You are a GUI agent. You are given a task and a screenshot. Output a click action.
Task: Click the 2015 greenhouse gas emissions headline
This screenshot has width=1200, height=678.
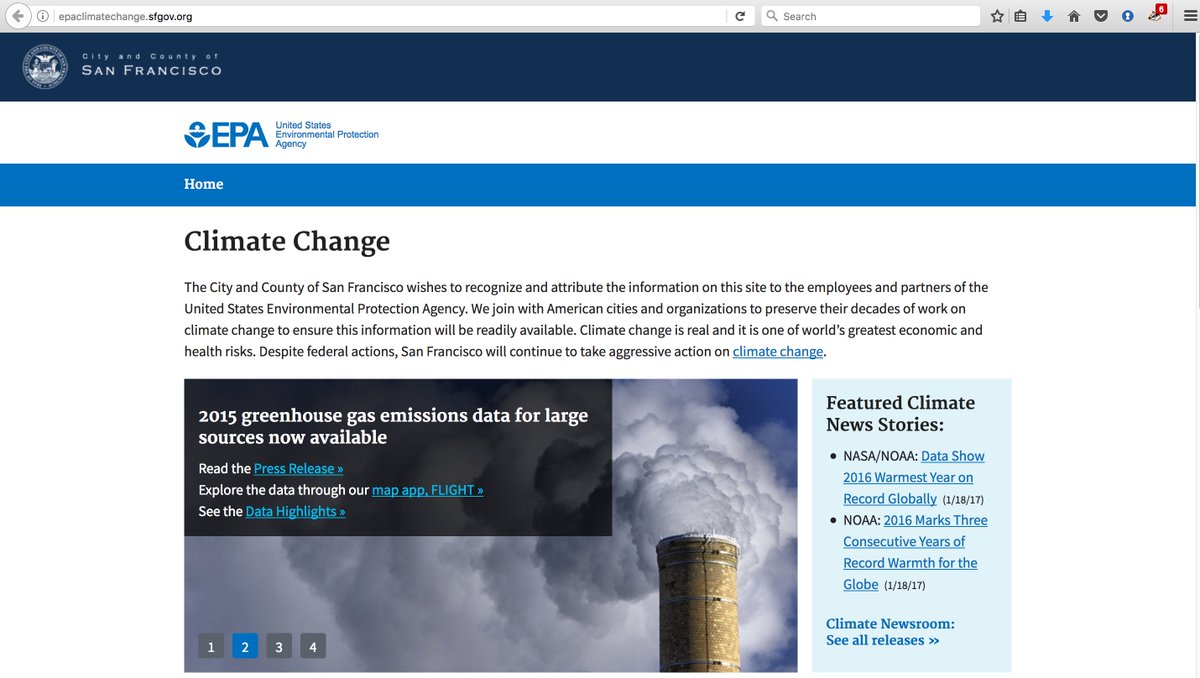[393, 426]
